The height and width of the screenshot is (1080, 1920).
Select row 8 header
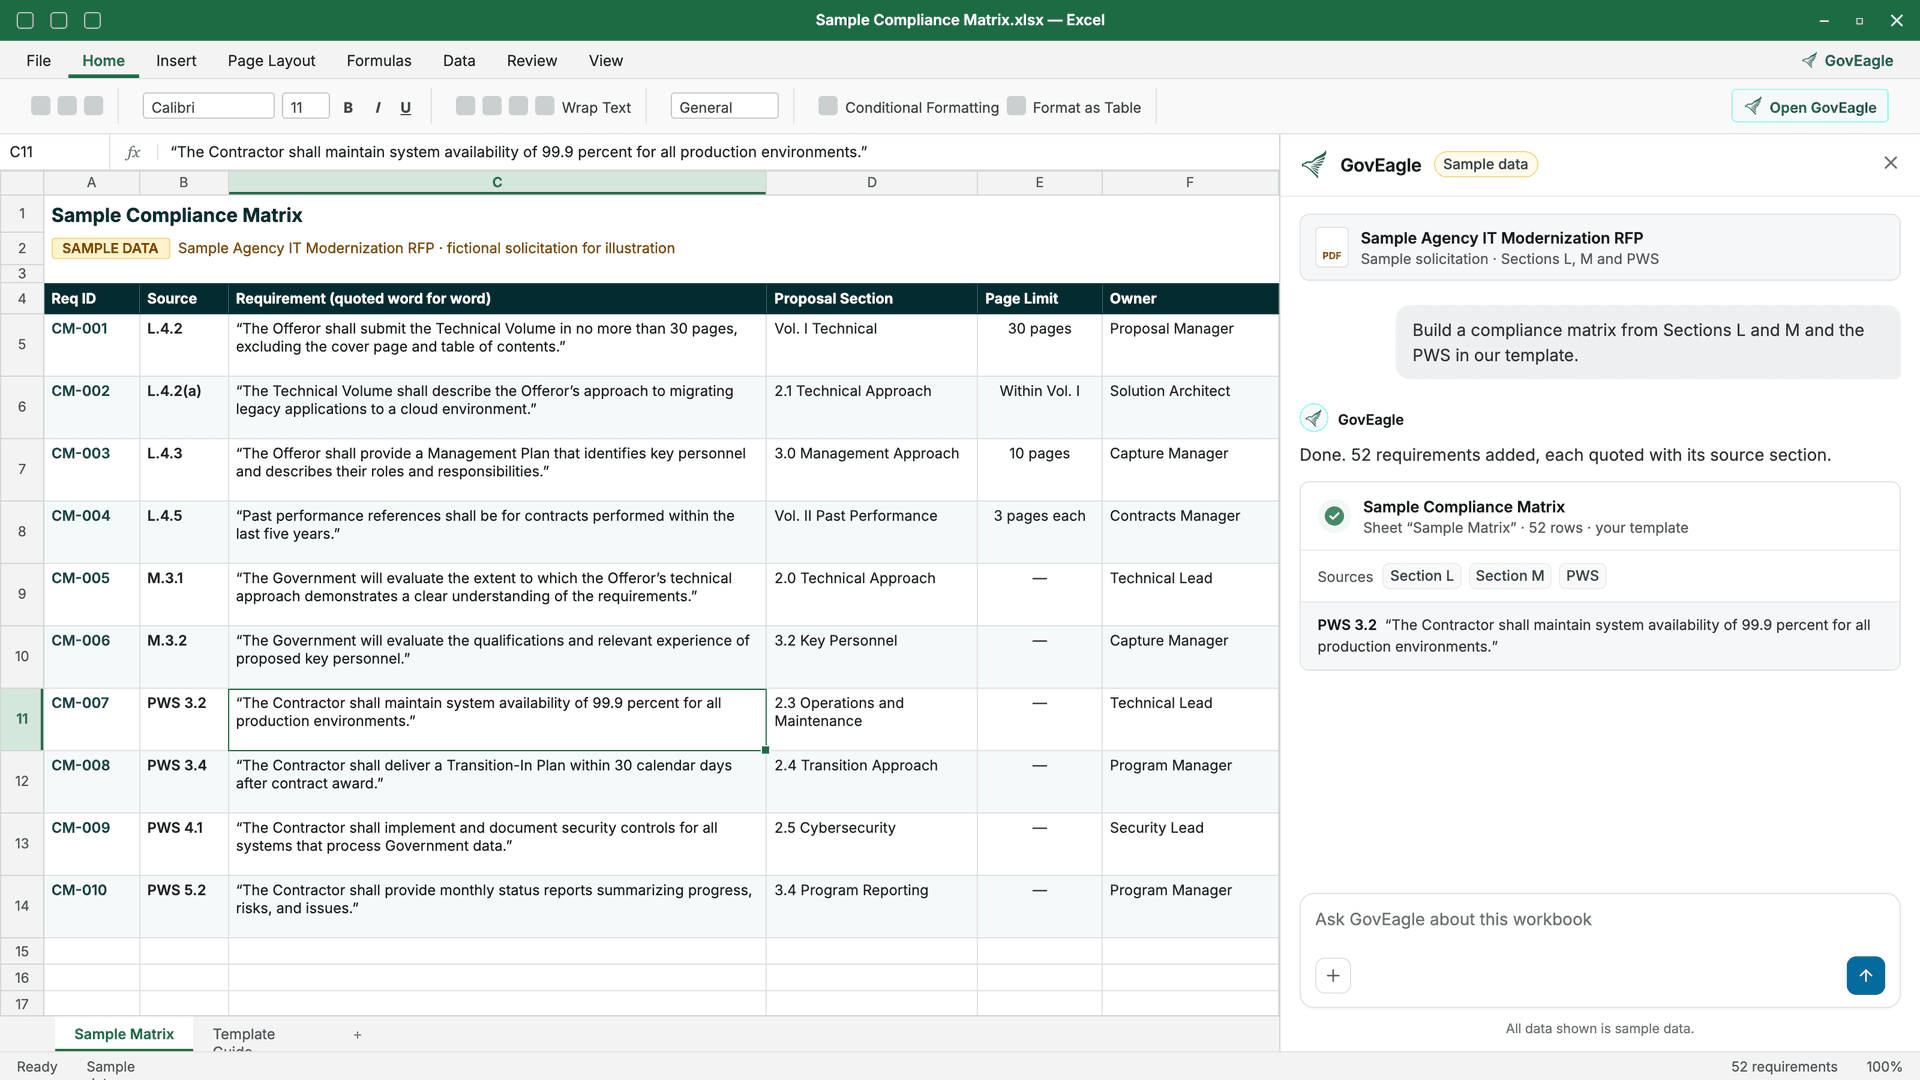[x=21, y=532]
